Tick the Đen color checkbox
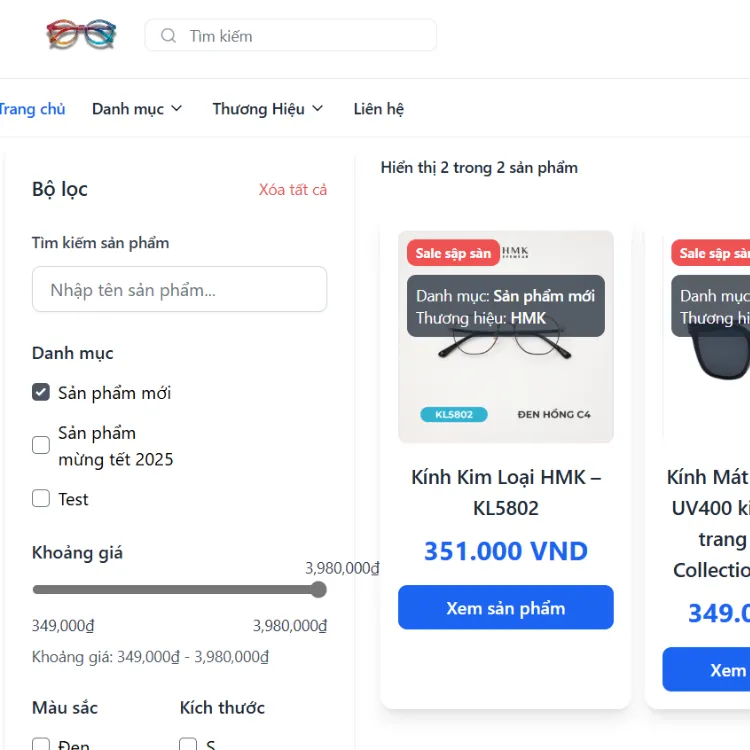 [x=41, y=744]
